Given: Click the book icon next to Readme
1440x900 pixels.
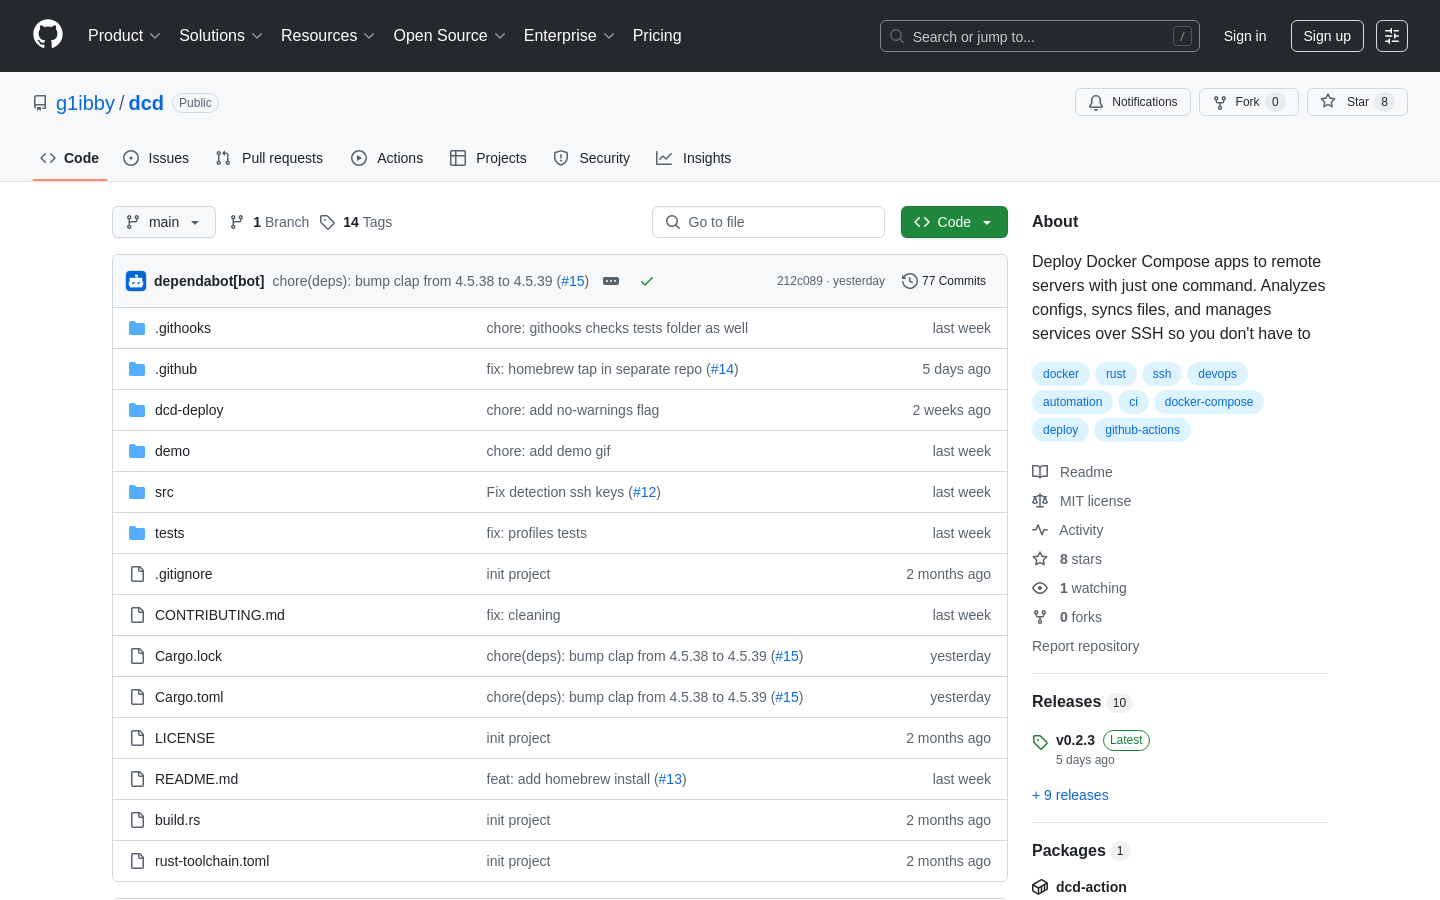Looking at the screenshot, I should point(1040,472).
